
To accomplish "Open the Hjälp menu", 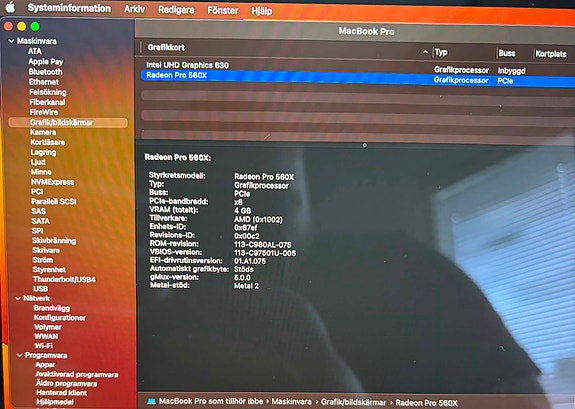I will point(261,11).
